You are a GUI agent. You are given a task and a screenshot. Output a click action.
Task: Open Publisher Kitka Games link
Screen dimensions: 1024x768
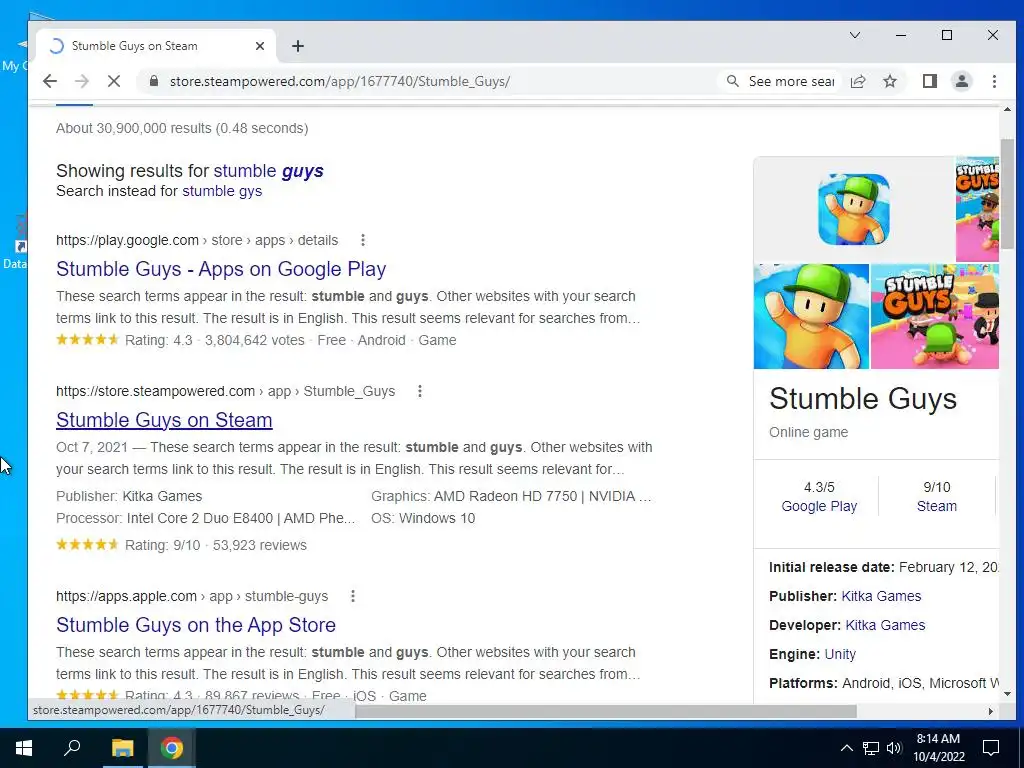[x=881, y=596]
